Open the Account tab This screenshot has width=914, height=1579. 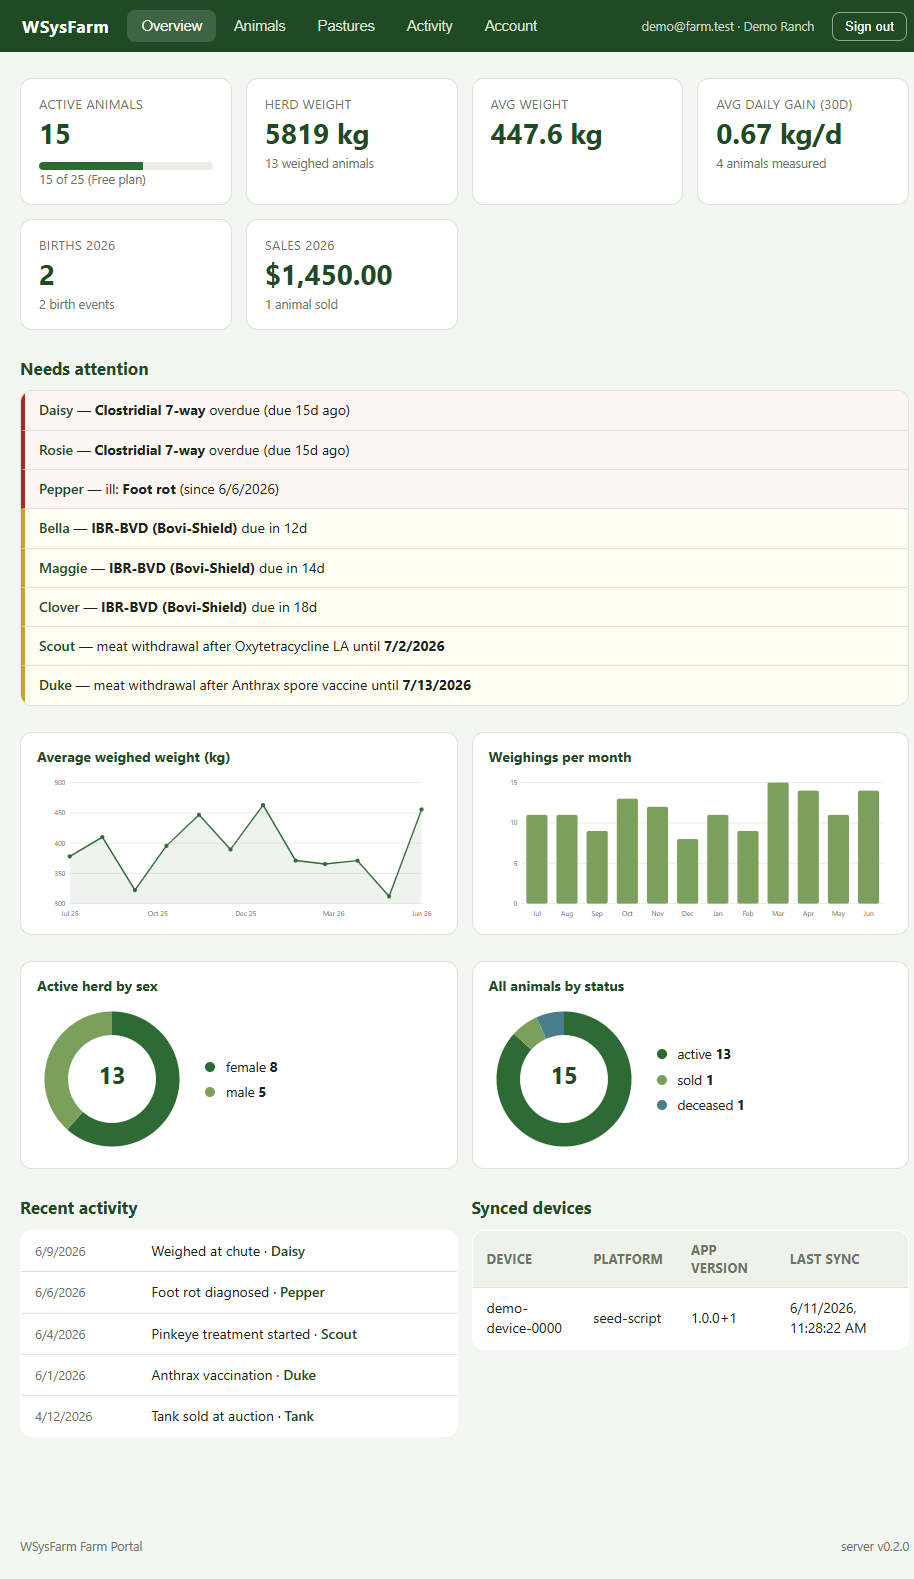(x=511, y=26)
